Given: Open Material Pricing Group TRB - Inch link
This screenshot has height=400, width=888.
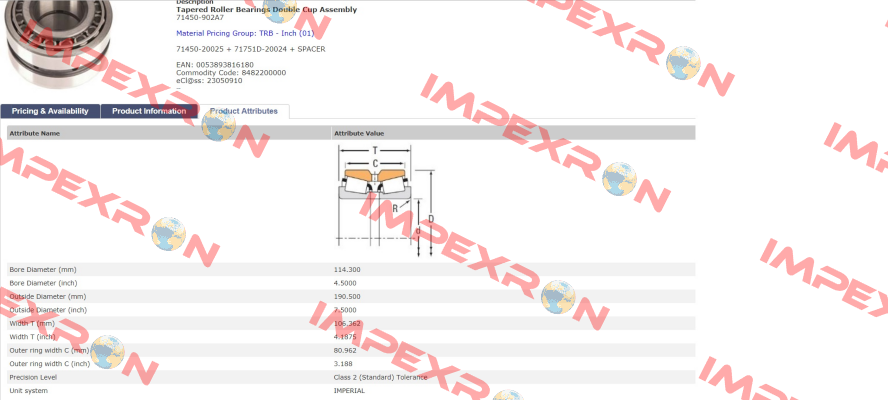Looking at the screenshot, I should [x=245, y=33].
